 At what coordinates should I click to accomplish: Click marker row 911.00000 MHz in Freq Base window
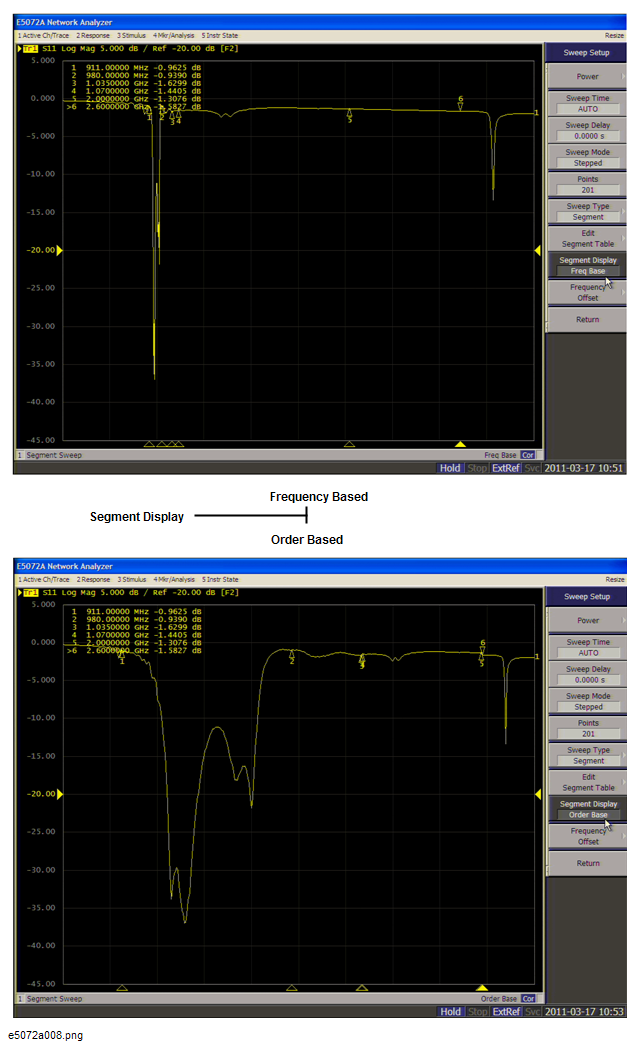[135, 67]
